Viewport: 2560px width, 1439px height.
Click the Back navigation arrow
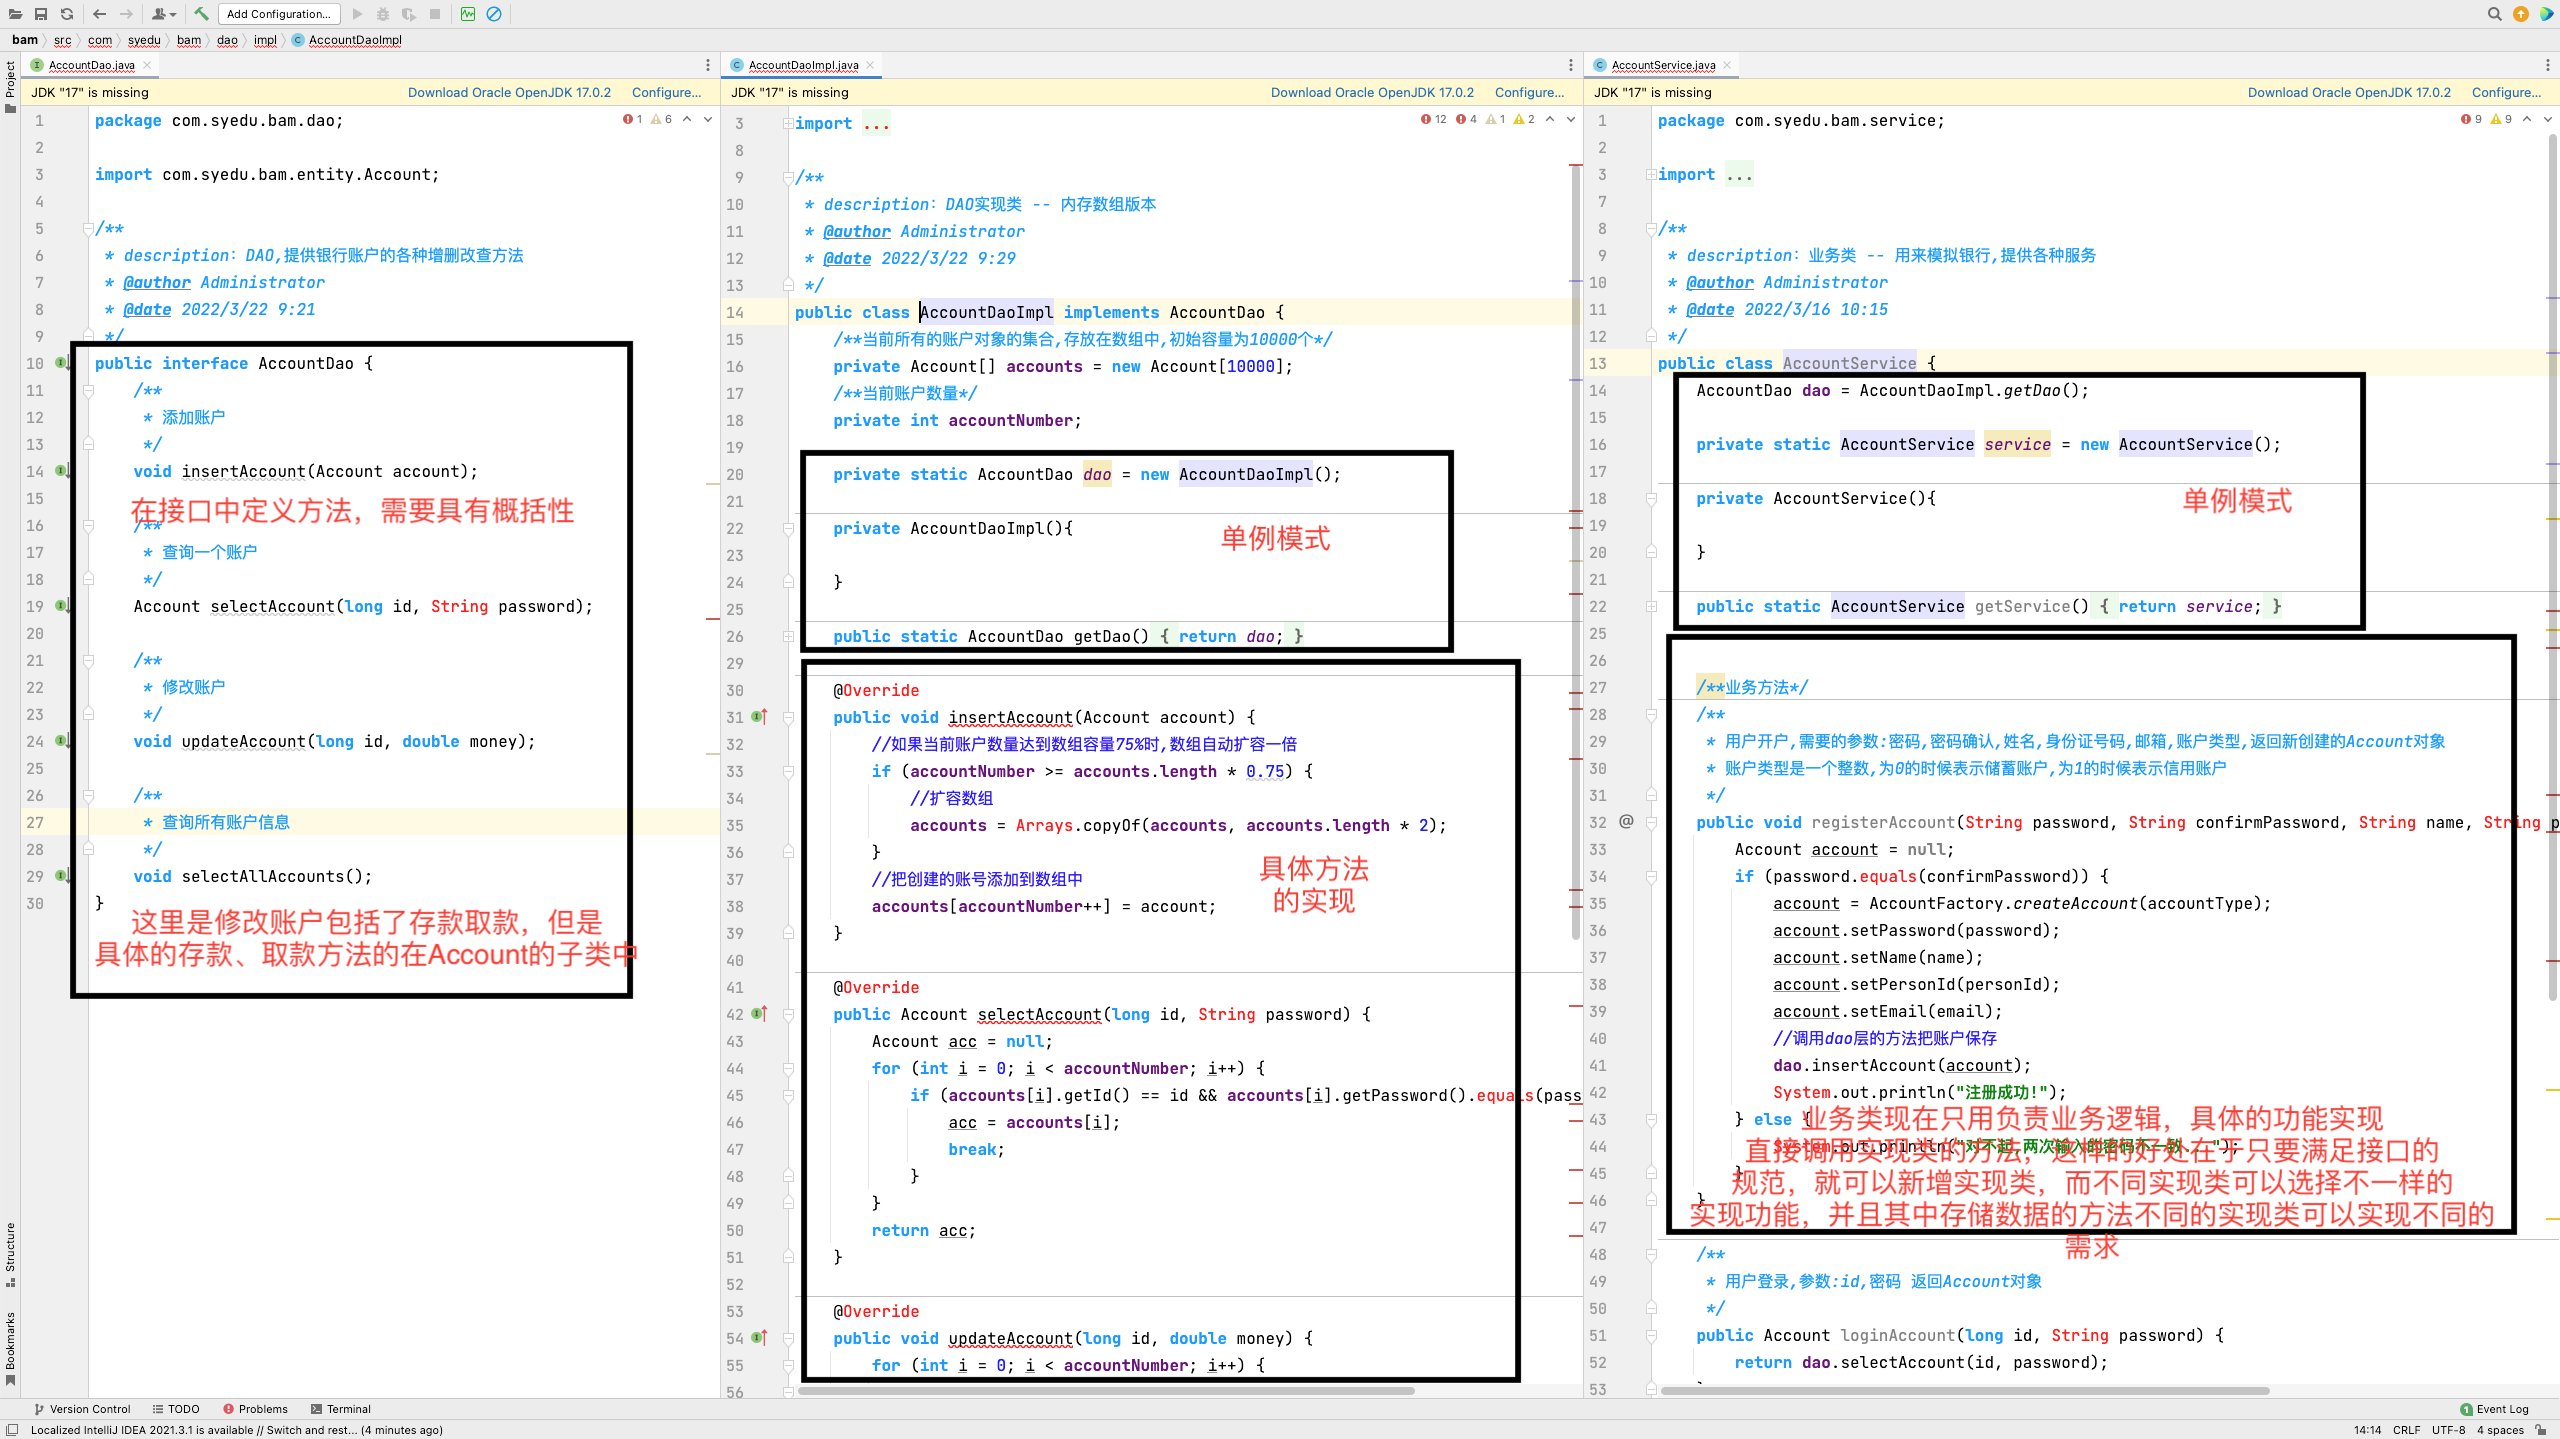(99, 14)
